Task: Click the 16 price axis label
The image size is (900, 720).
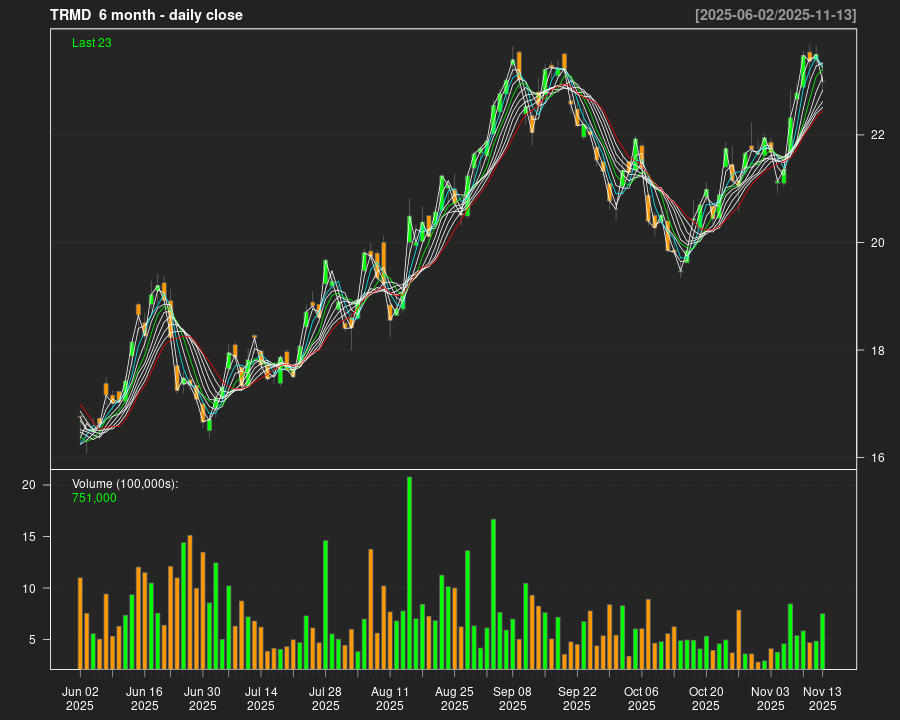Action: tap(877, 459)
